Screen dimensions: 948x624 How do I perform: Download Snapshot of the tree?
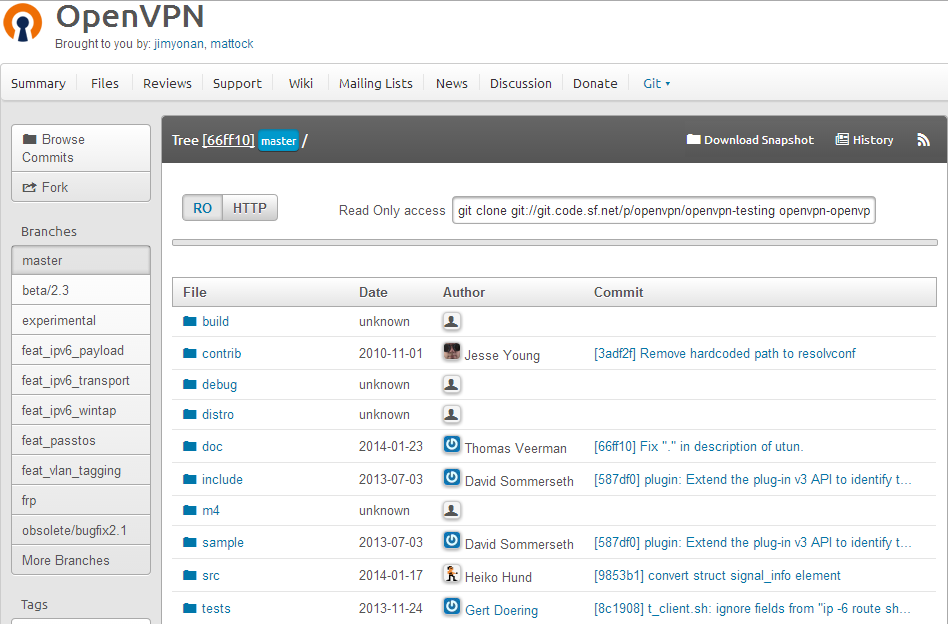(x=750, y=140)
